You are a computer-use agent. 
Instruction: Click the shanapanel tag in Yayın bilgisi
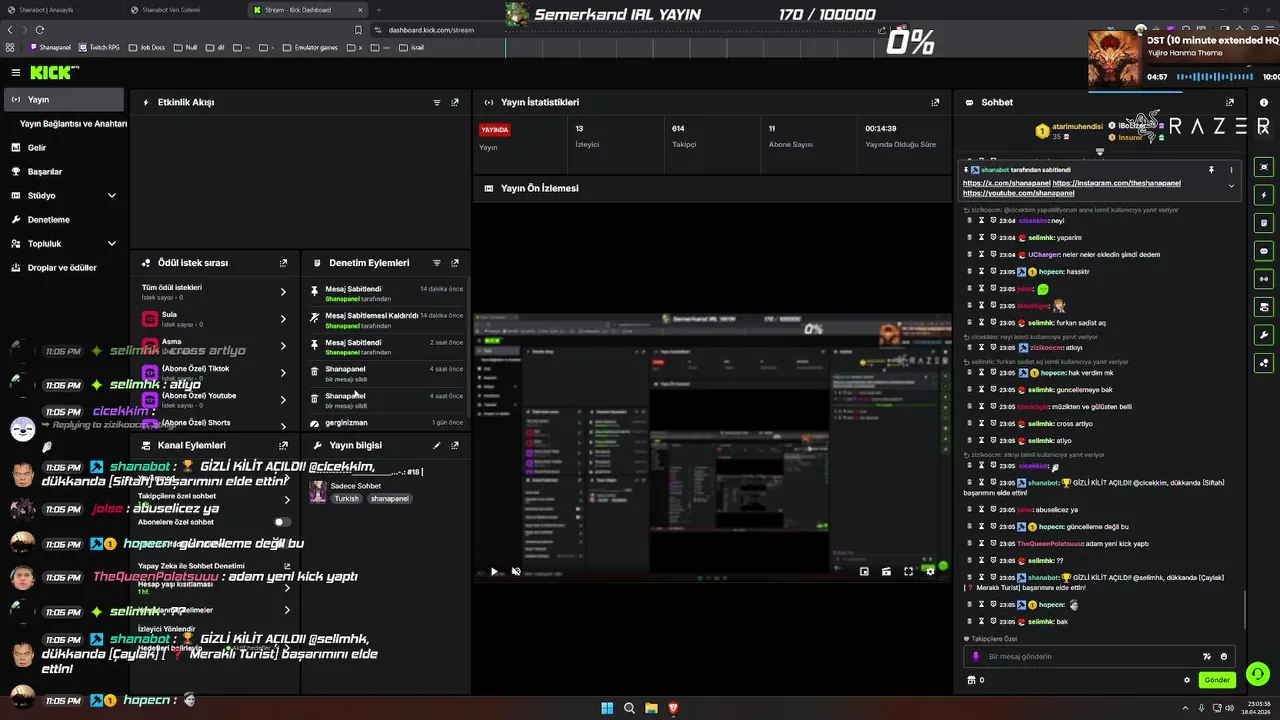pyautogui.click(x=389, y=499)
